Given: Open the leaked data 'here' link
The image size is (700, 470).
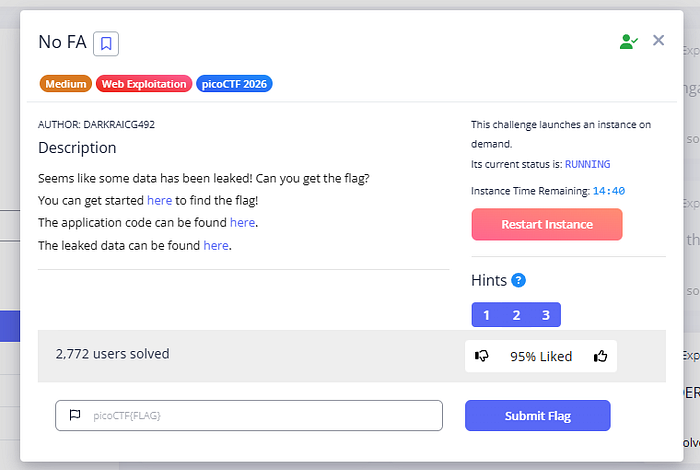Looking at the screenshot, I should tap(216, 245).
